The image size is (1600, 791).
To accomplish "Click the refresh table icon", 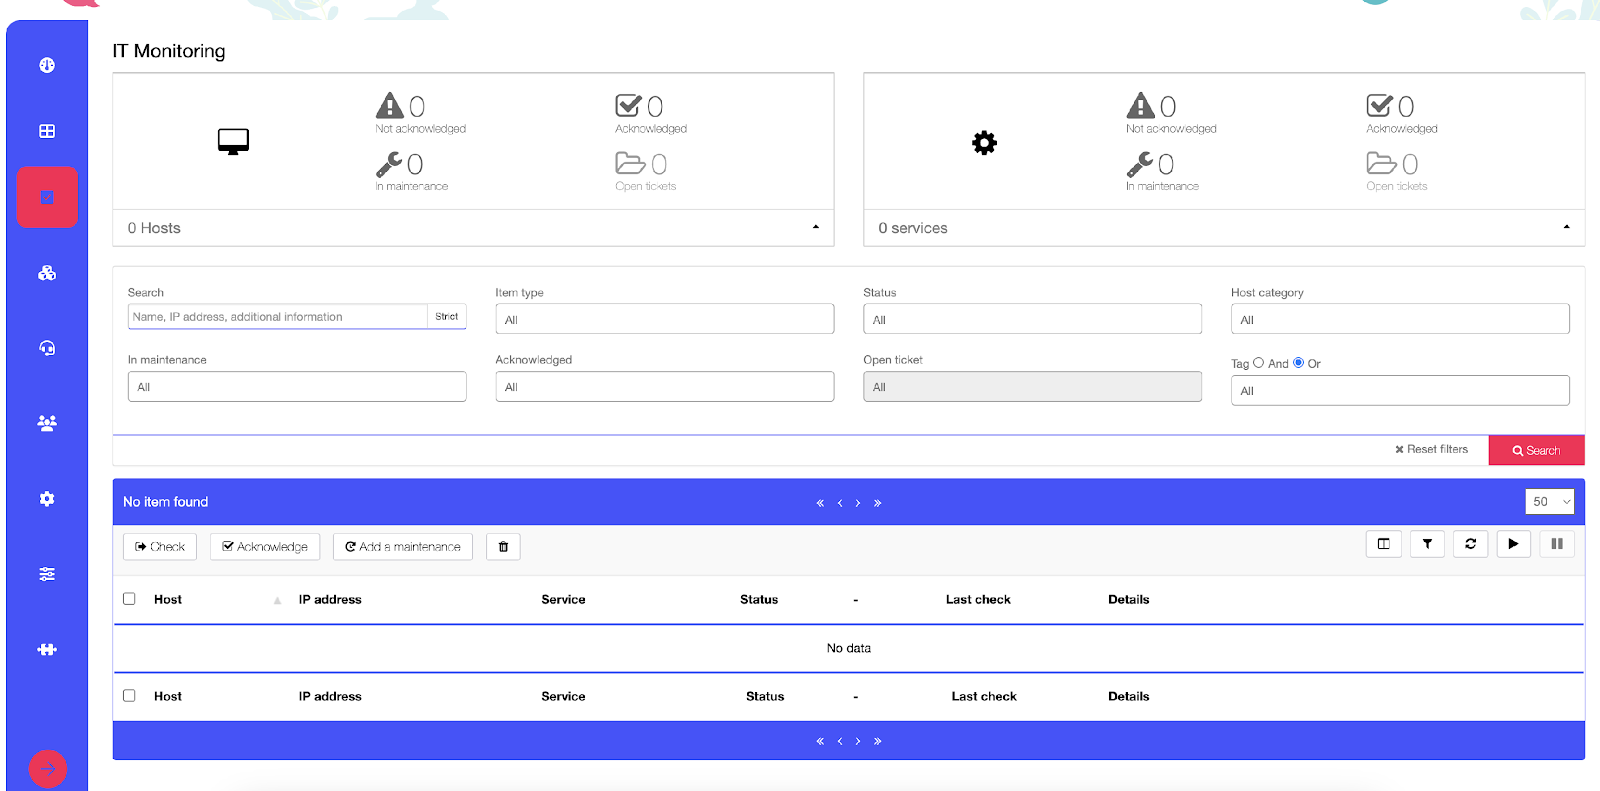I will [1470, 544].
